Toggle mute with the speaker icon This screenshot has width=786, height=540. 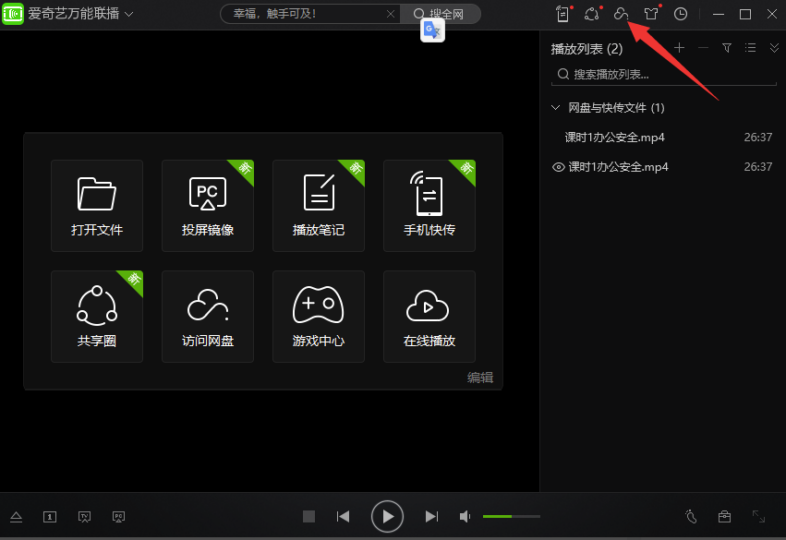pos(465,516)
